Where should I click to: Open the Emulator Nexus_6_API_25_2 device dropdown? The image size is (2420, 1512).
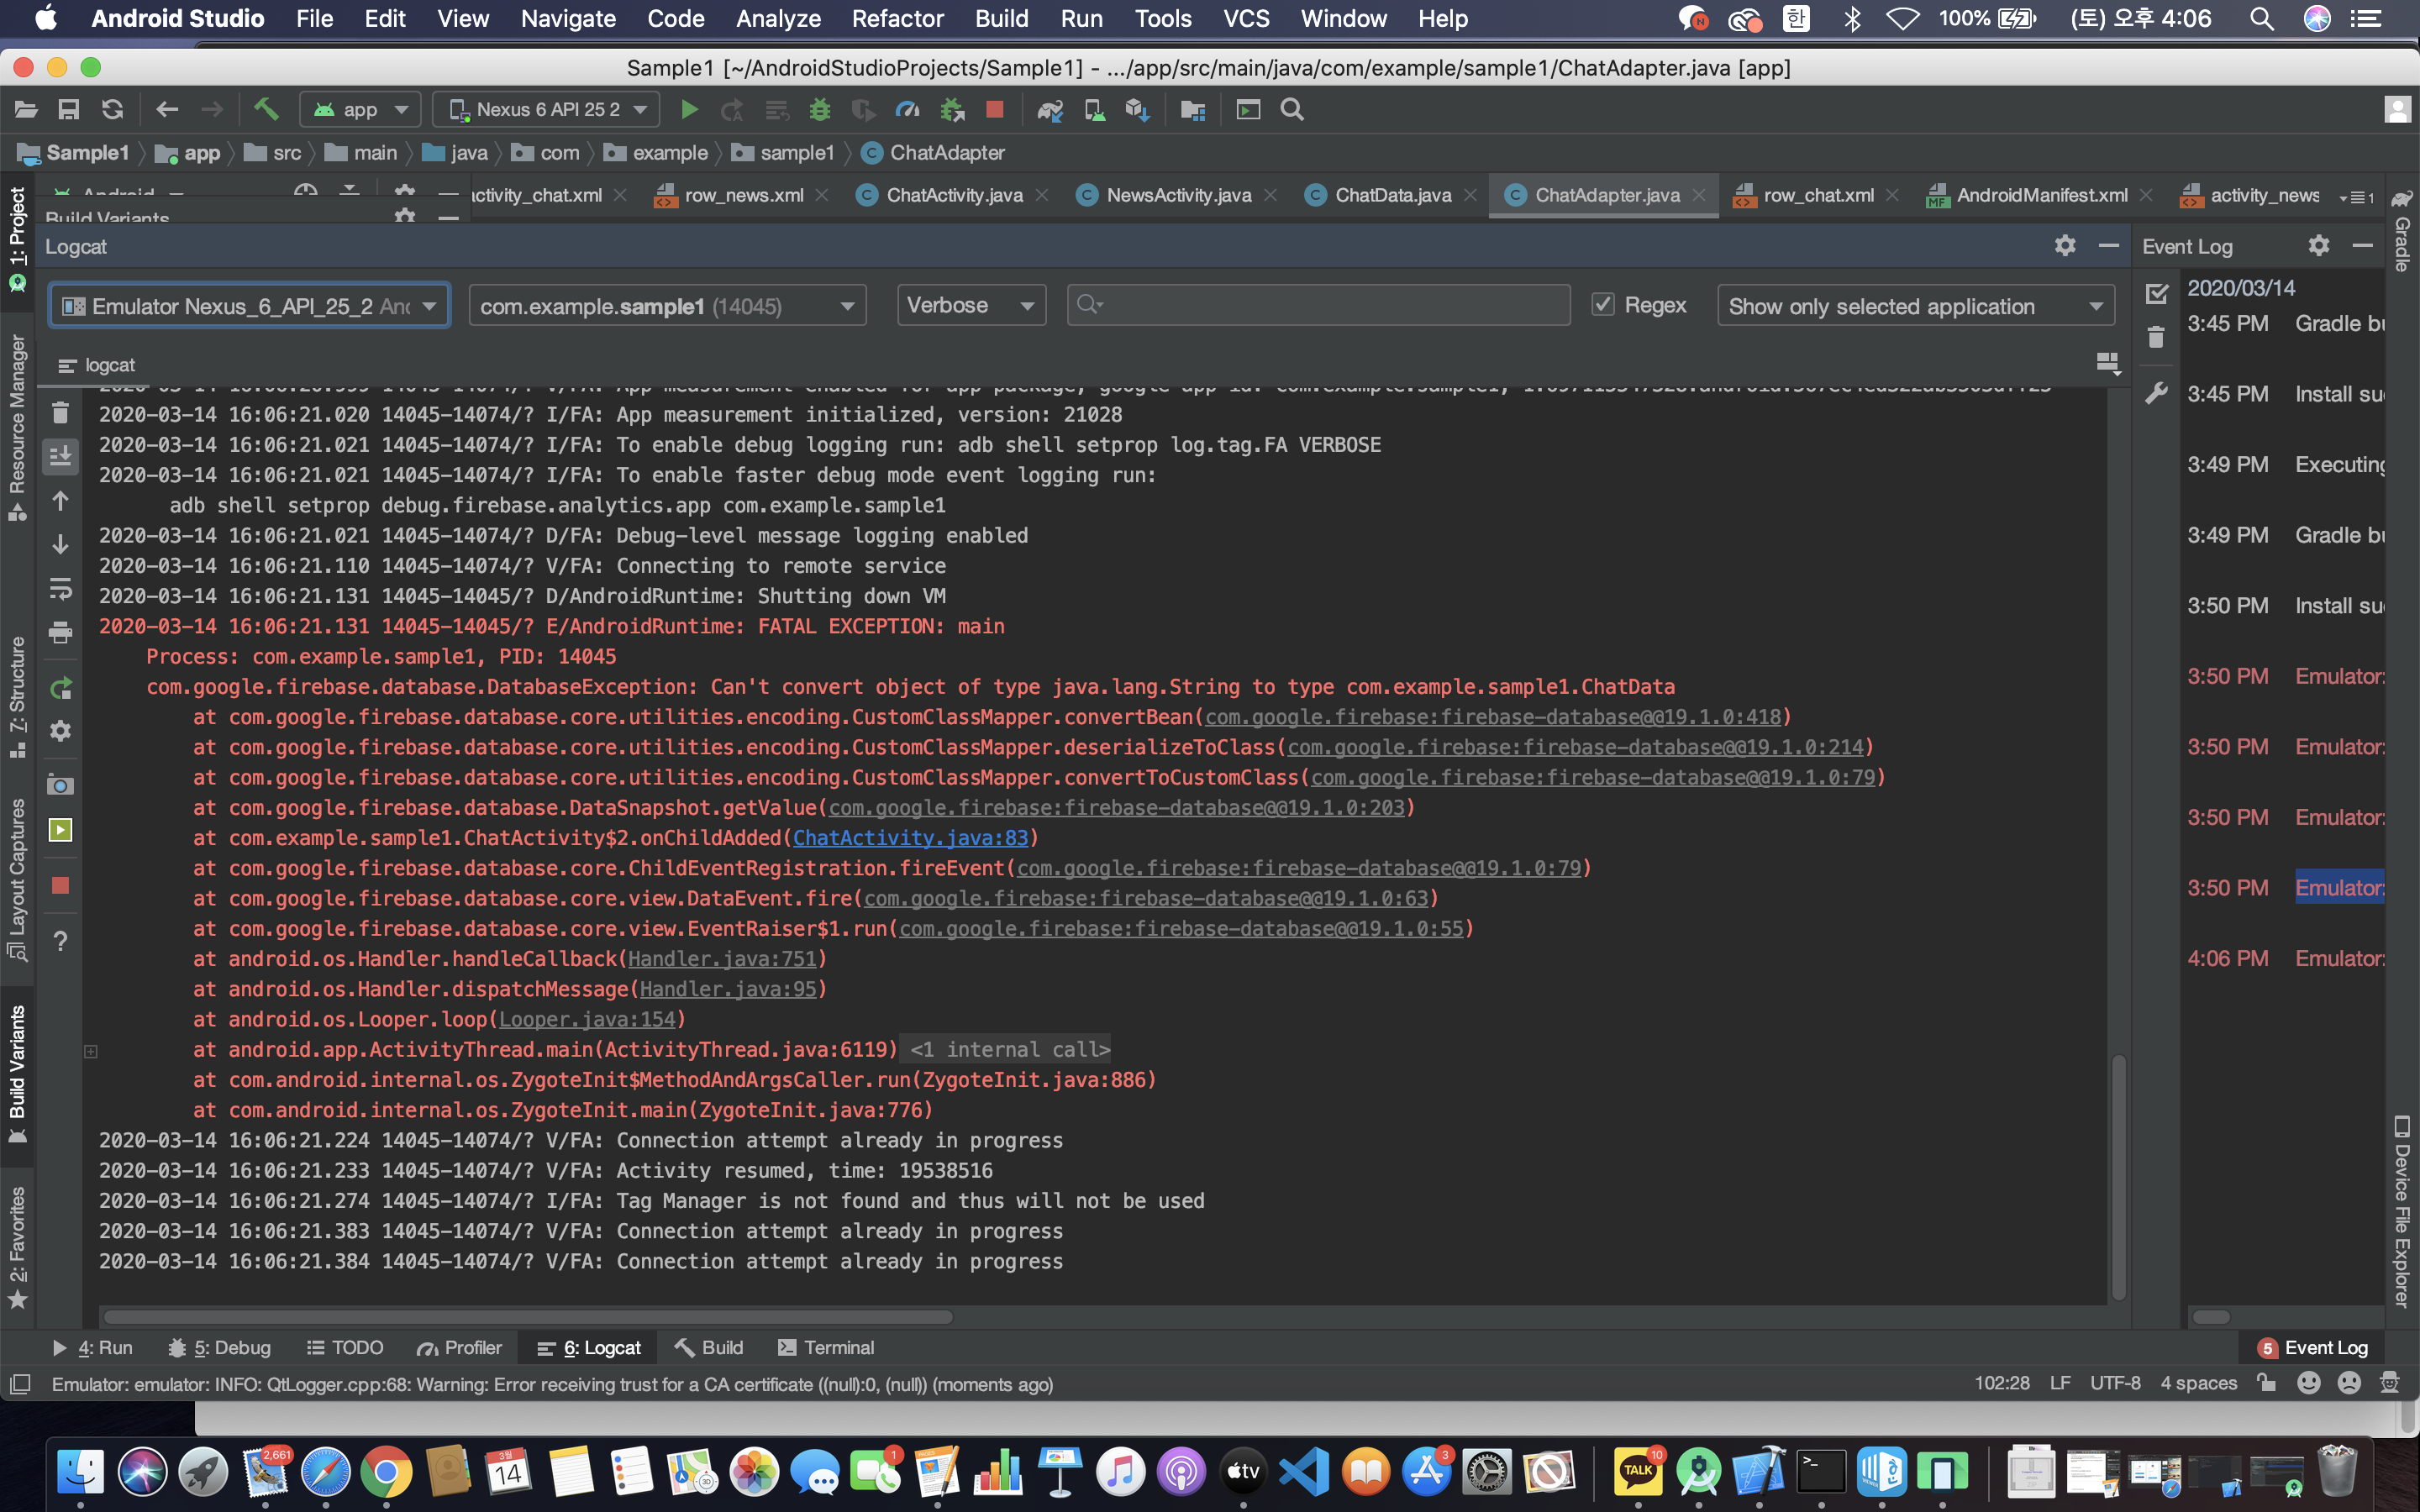coord(249,306)
